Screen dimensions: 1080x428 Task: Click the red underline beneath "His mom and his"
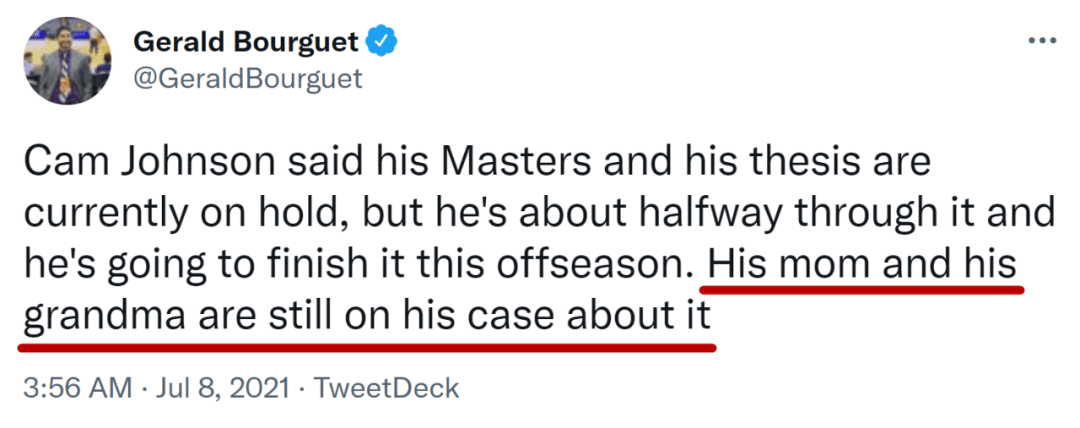pos(861,290)
